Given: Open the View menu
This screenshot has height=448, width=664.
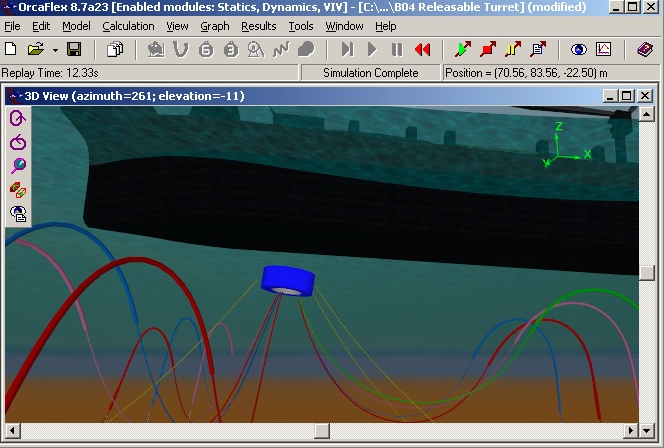Looking at the screenshot, I should 177,26.
